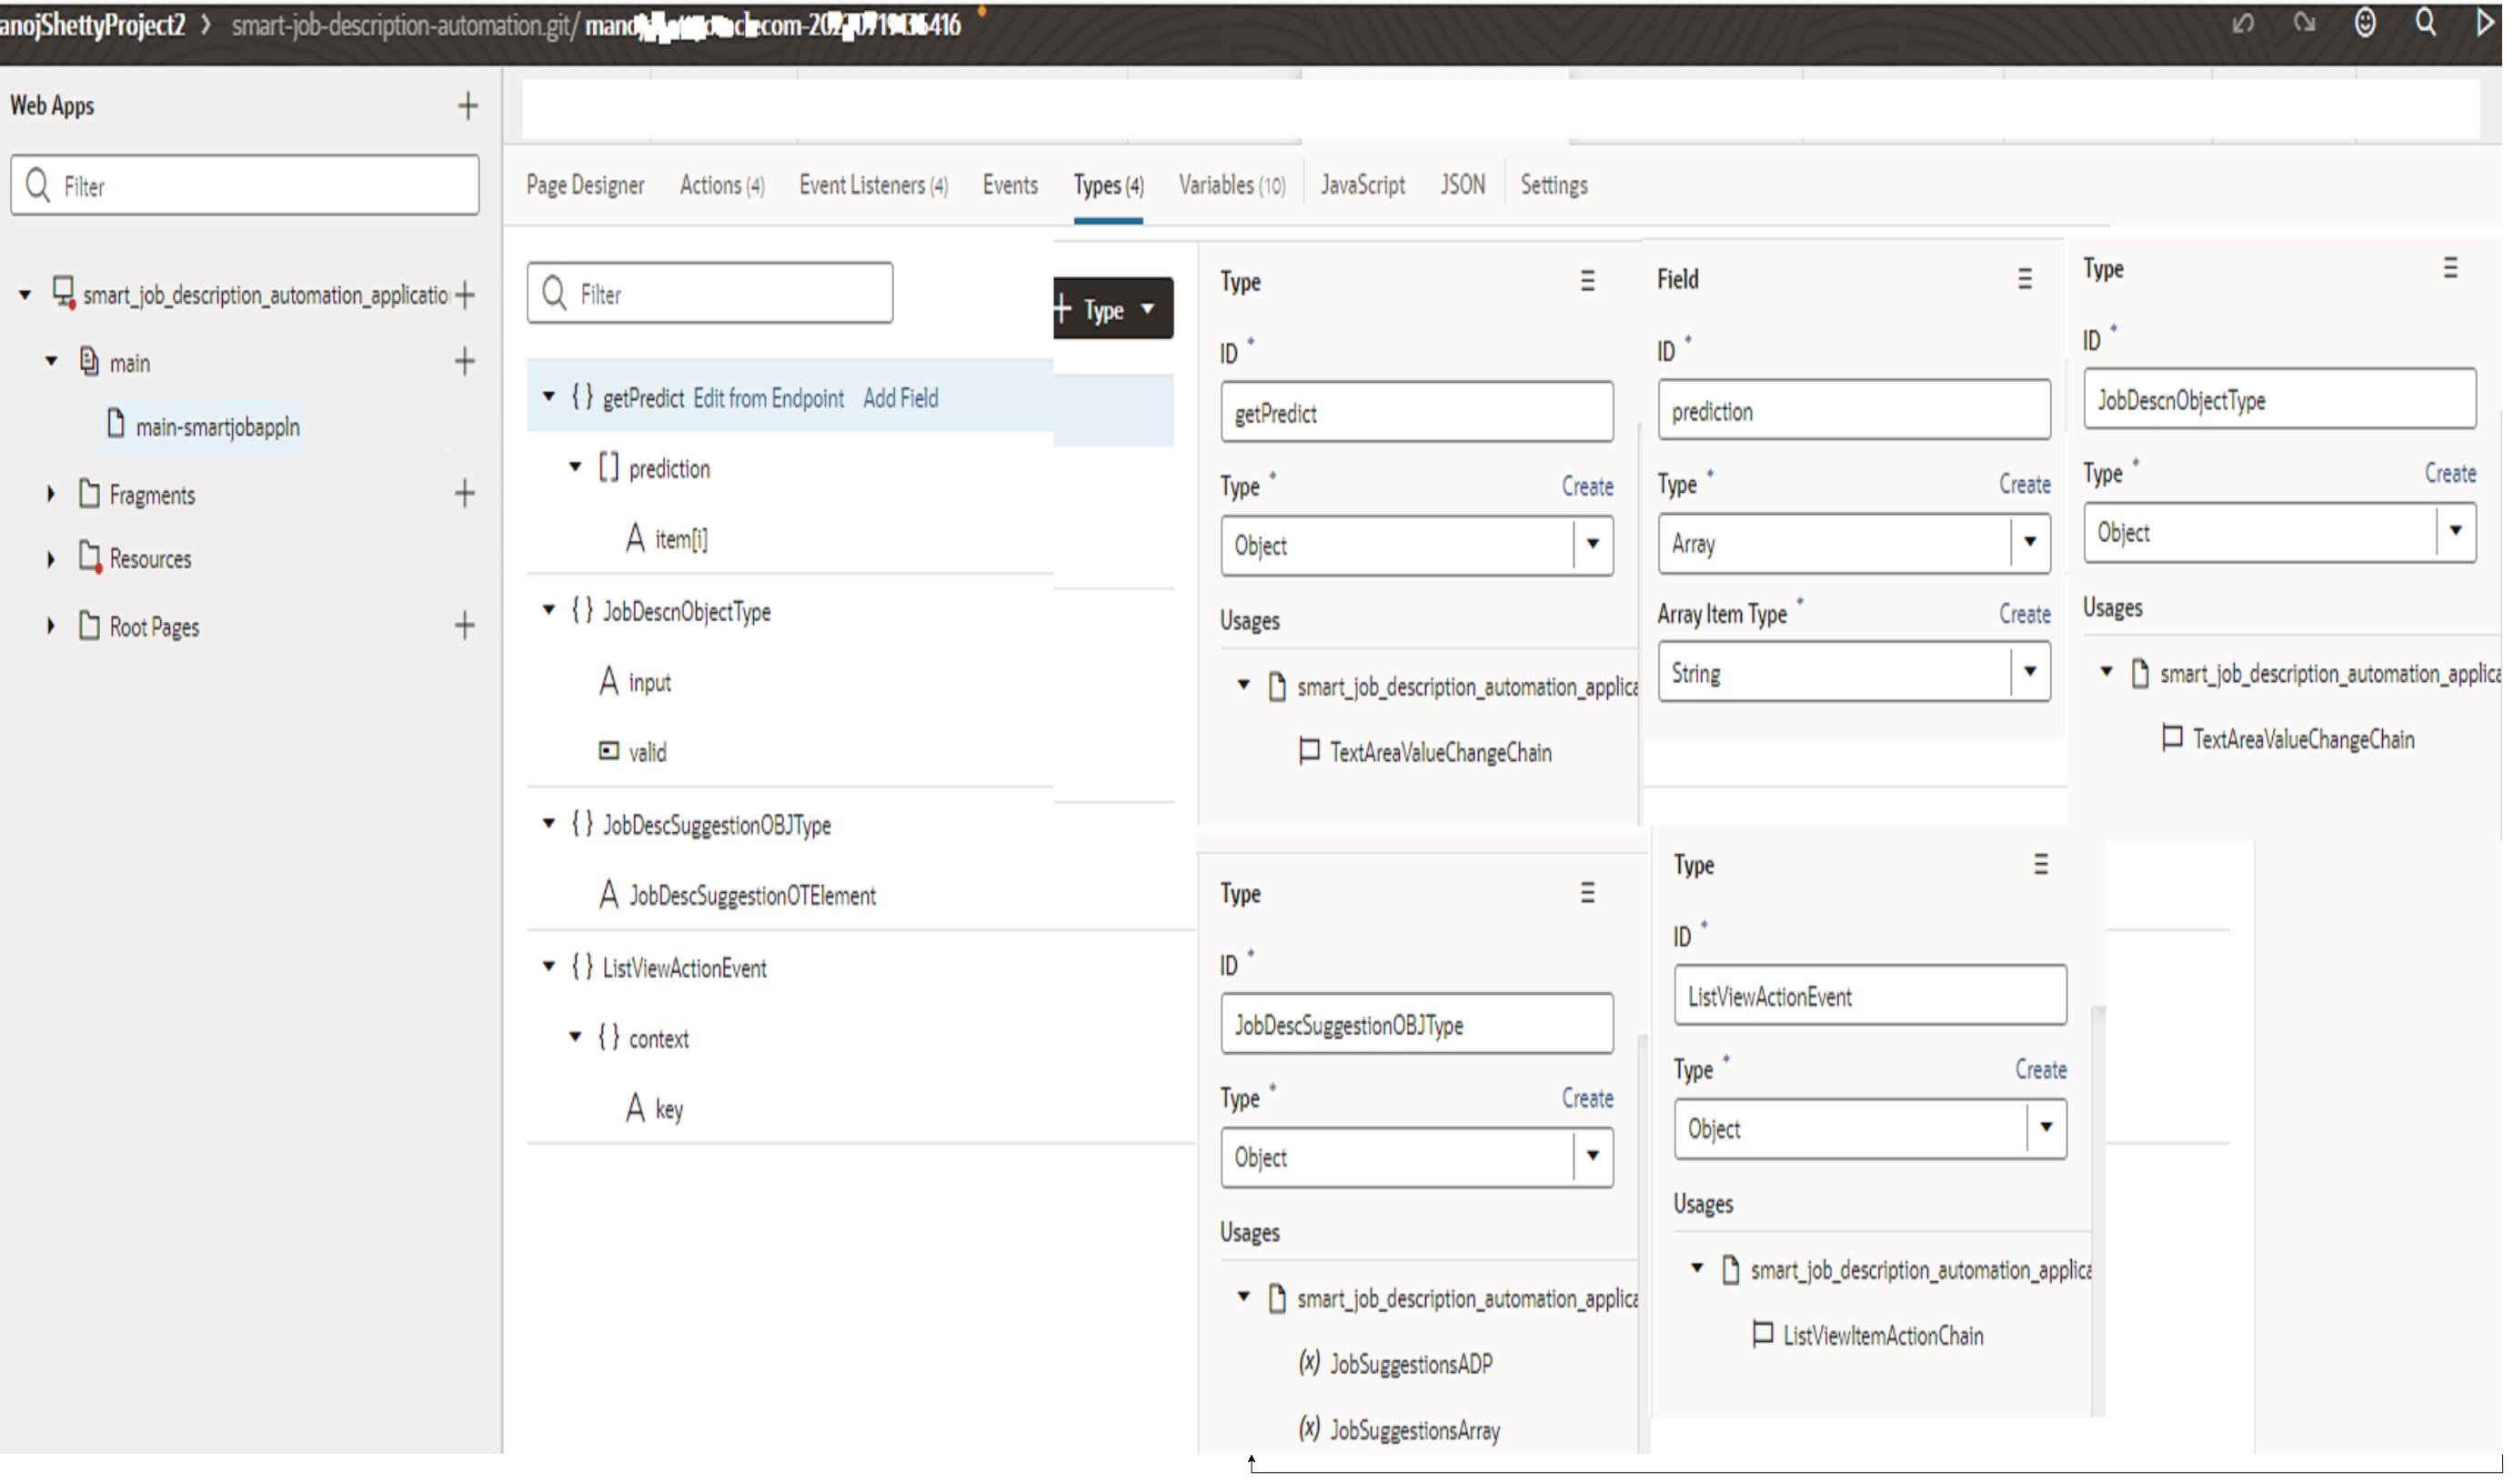Image resolution: width=2514 pixels, height=1484 pixels.
Task: Click the undo arrow icon in header
Action: pyautogui.click(x=2243, y=23)
